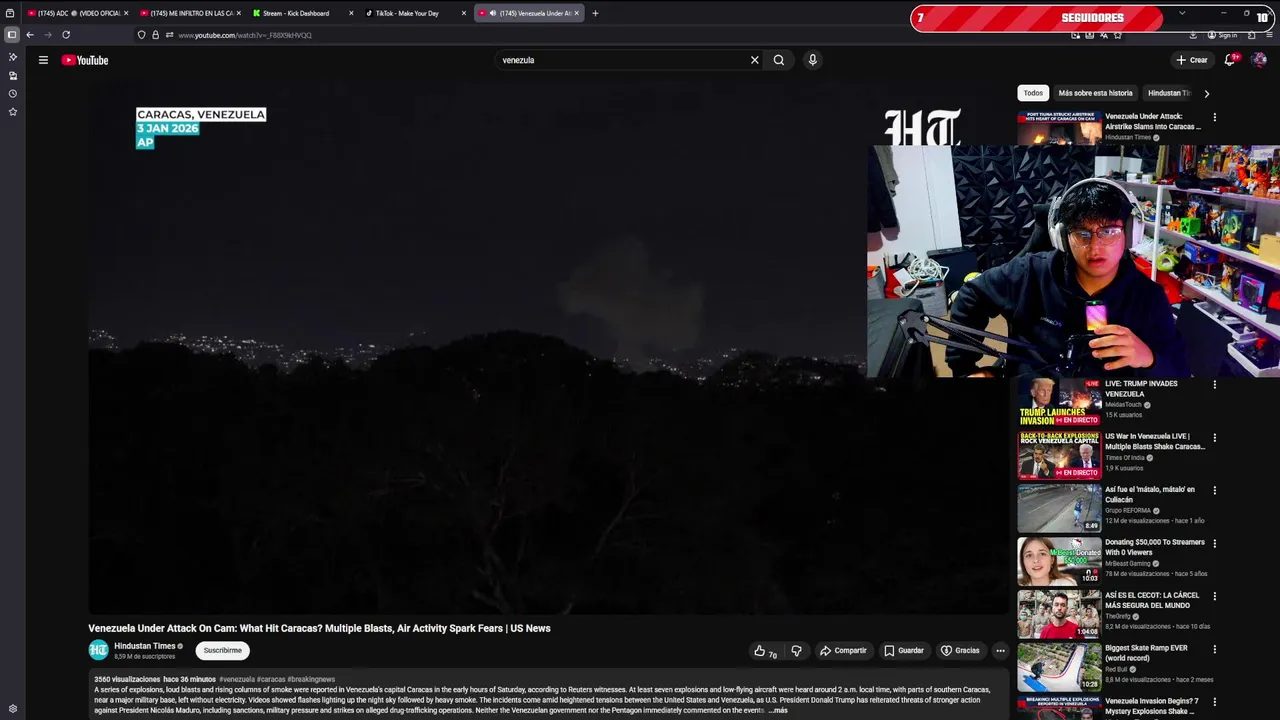Click the #venezuela hashtag in description
The image size is (1280, 720).
click(x=237, y=680)
